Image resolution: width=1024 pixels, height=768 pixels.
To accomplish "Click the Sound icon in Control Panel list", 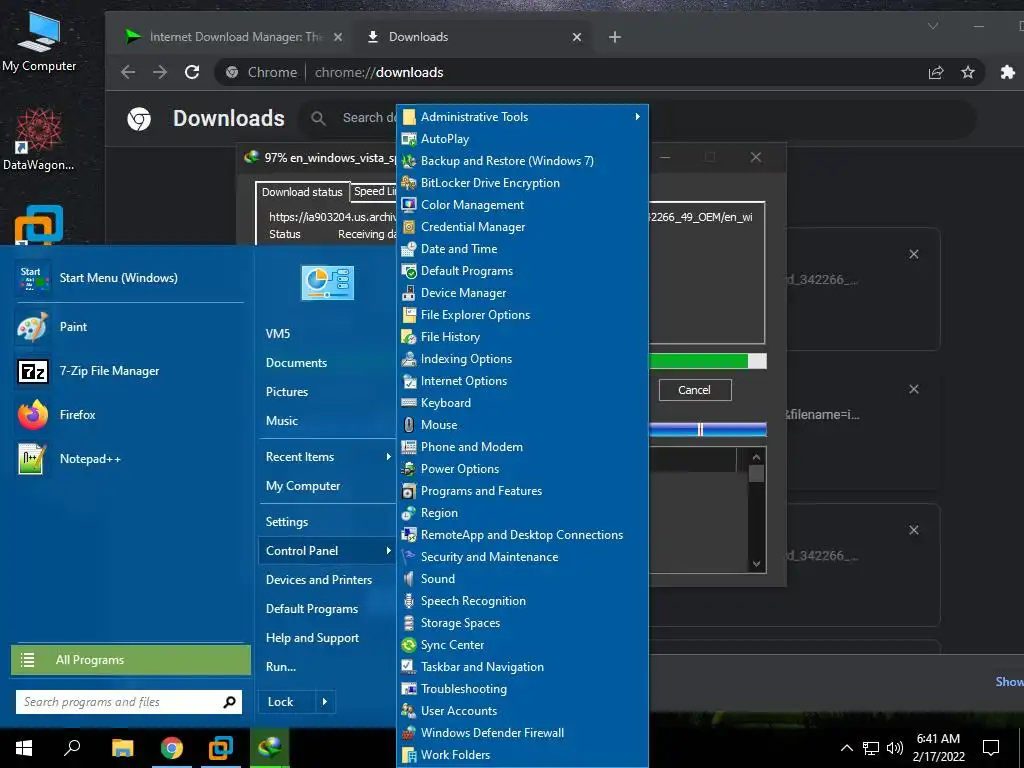I will [x=409, y=579].
